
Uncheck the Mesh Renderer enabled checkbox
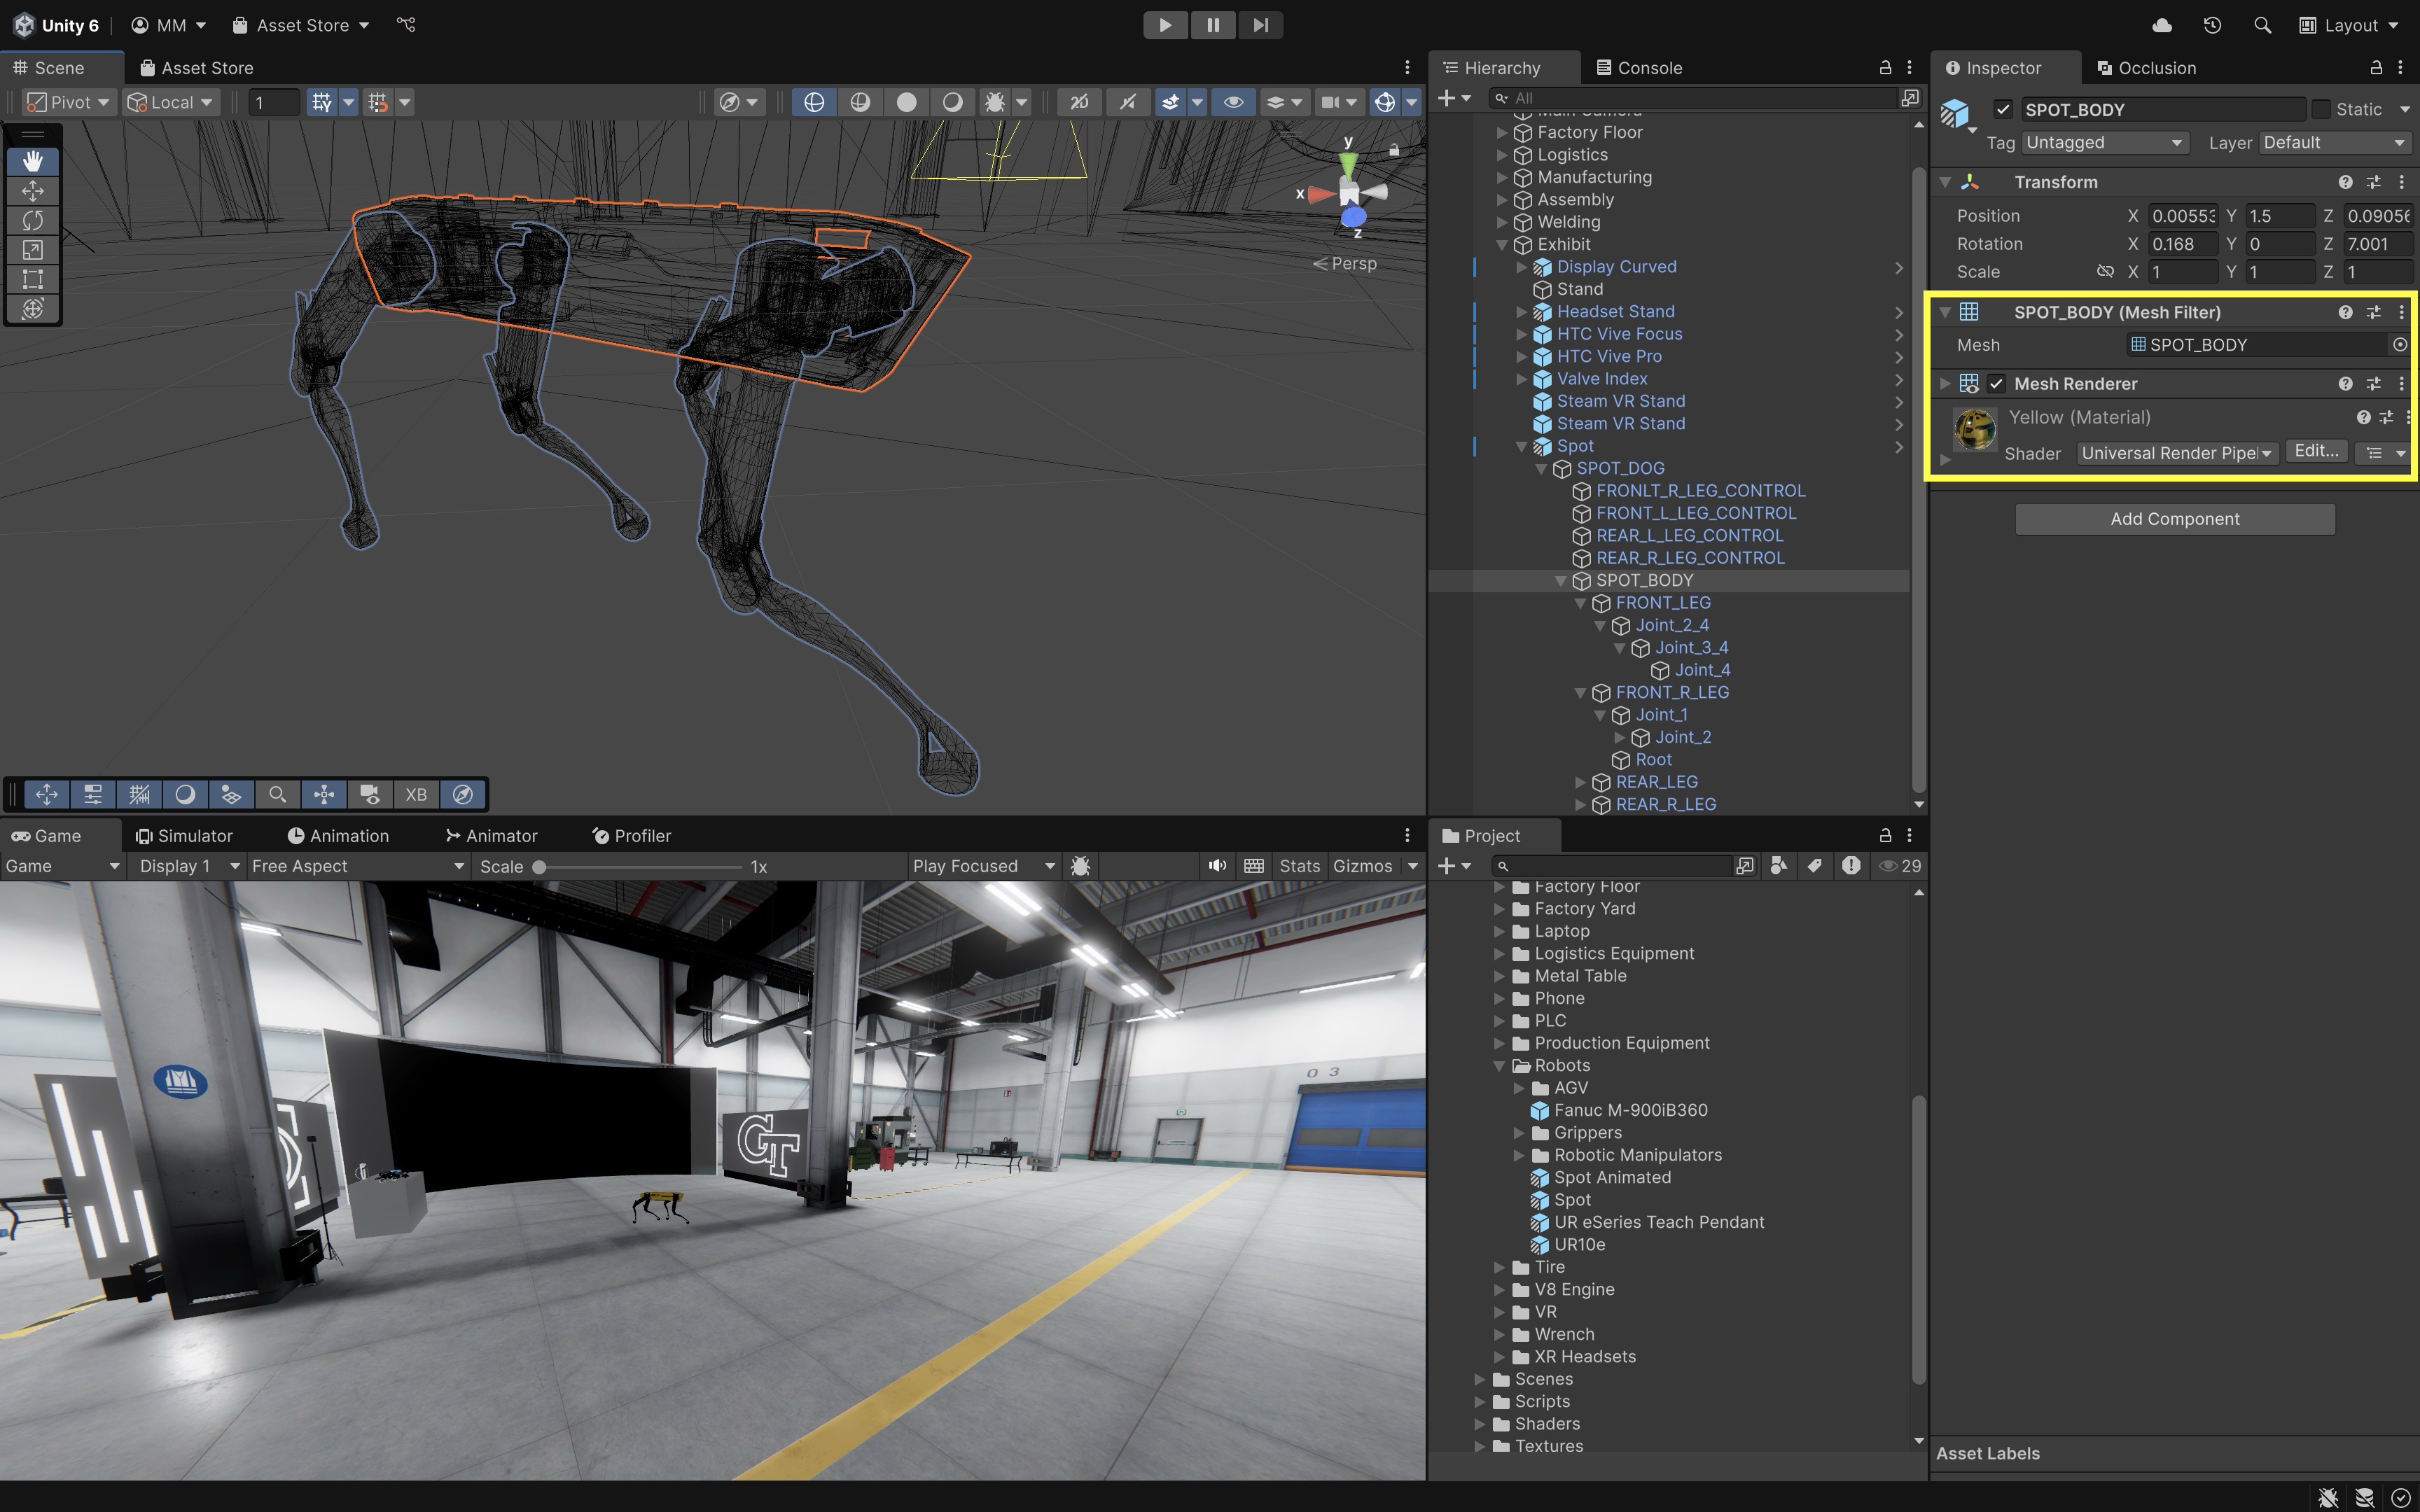[x=1996, y=384]
